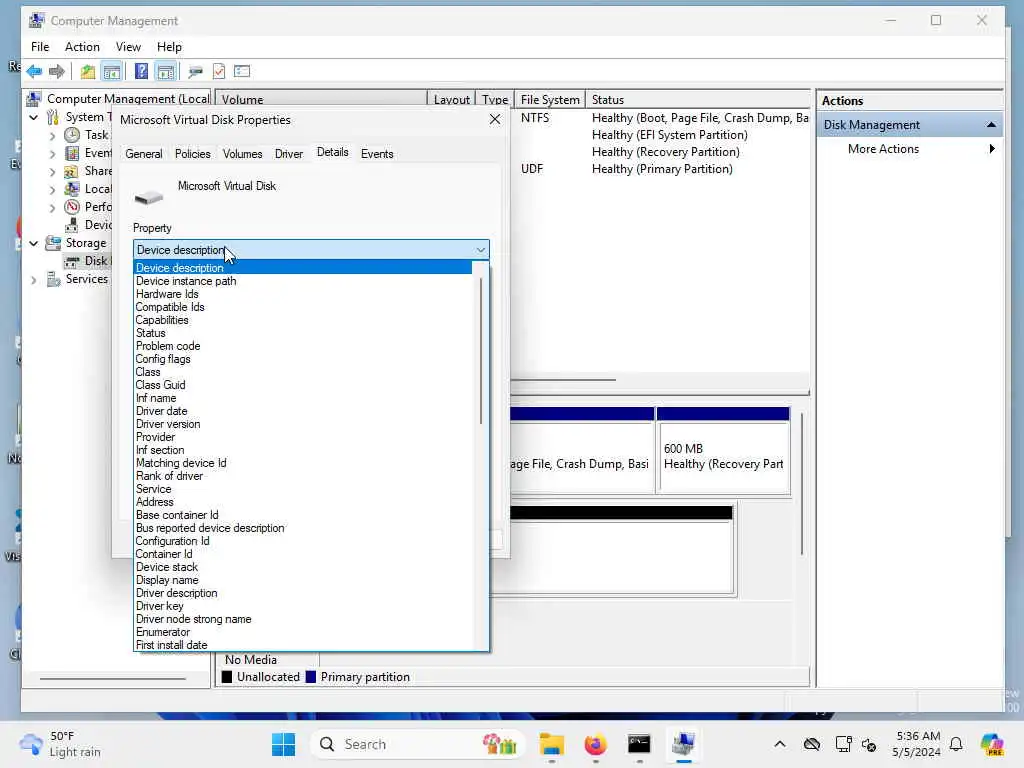
Task: Select the Performance tree icon
Action: (72, 207)
